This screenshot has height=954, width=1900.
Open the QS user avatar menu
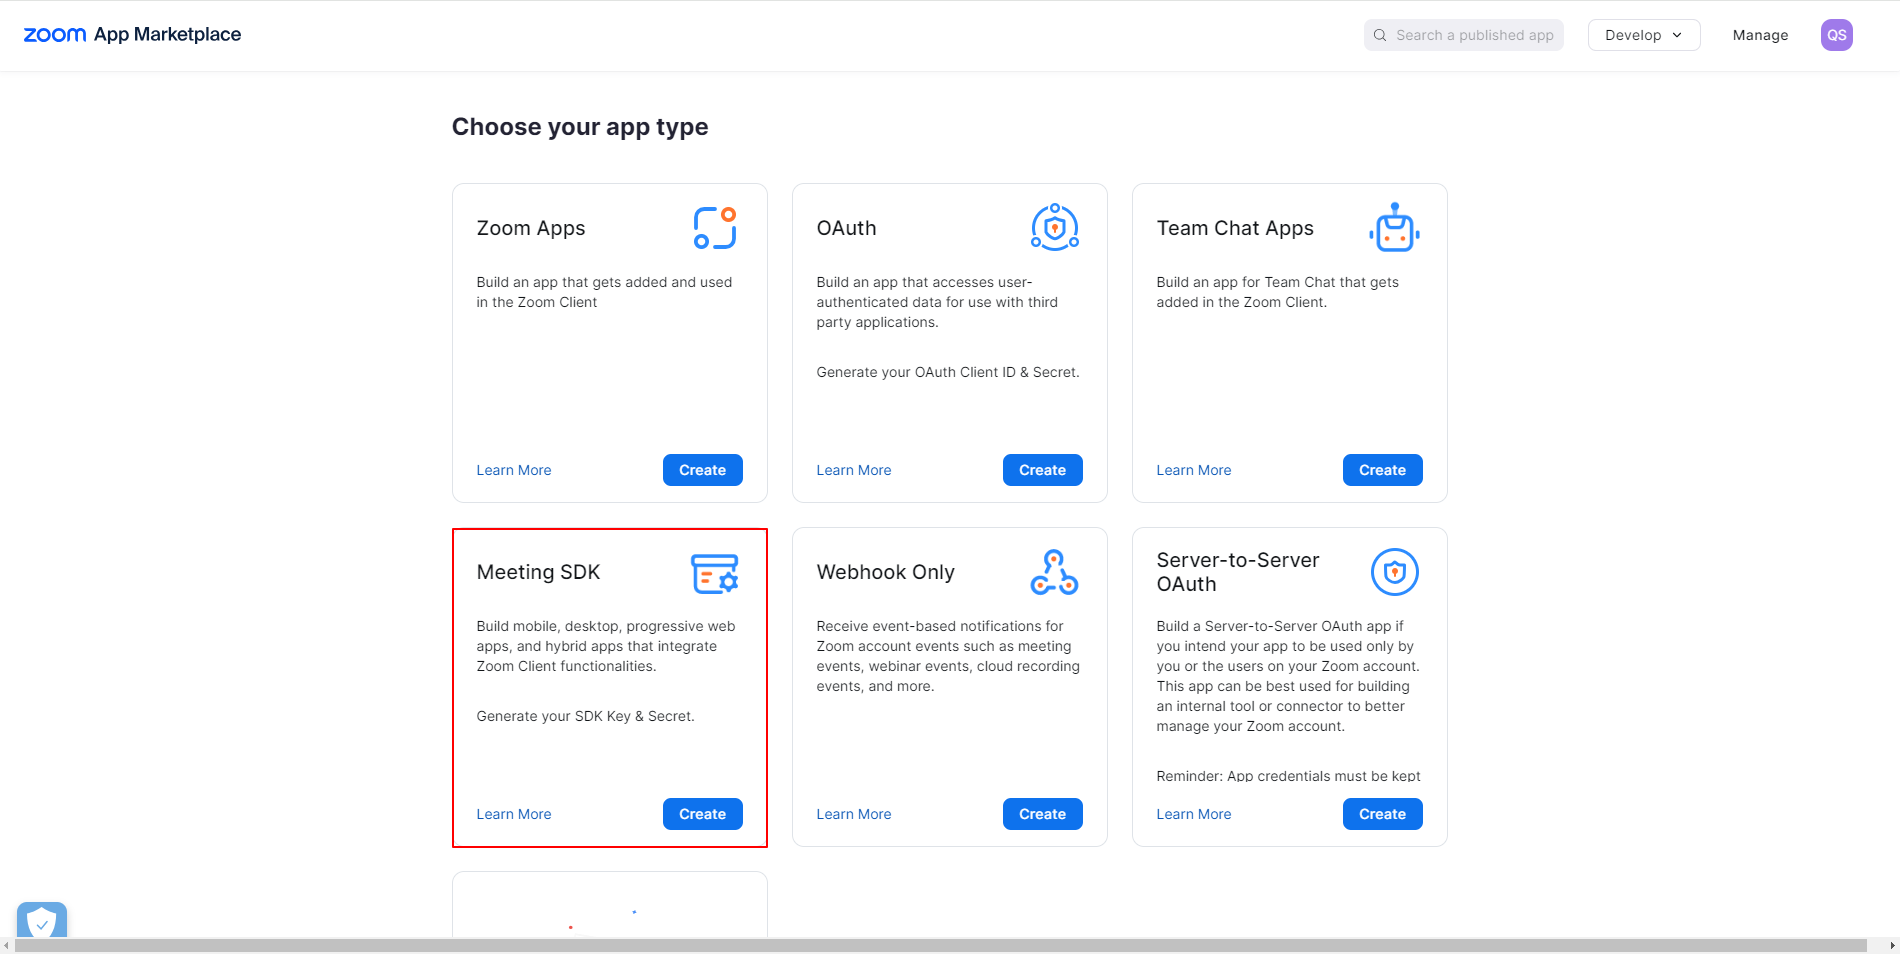pos(1836,35)
